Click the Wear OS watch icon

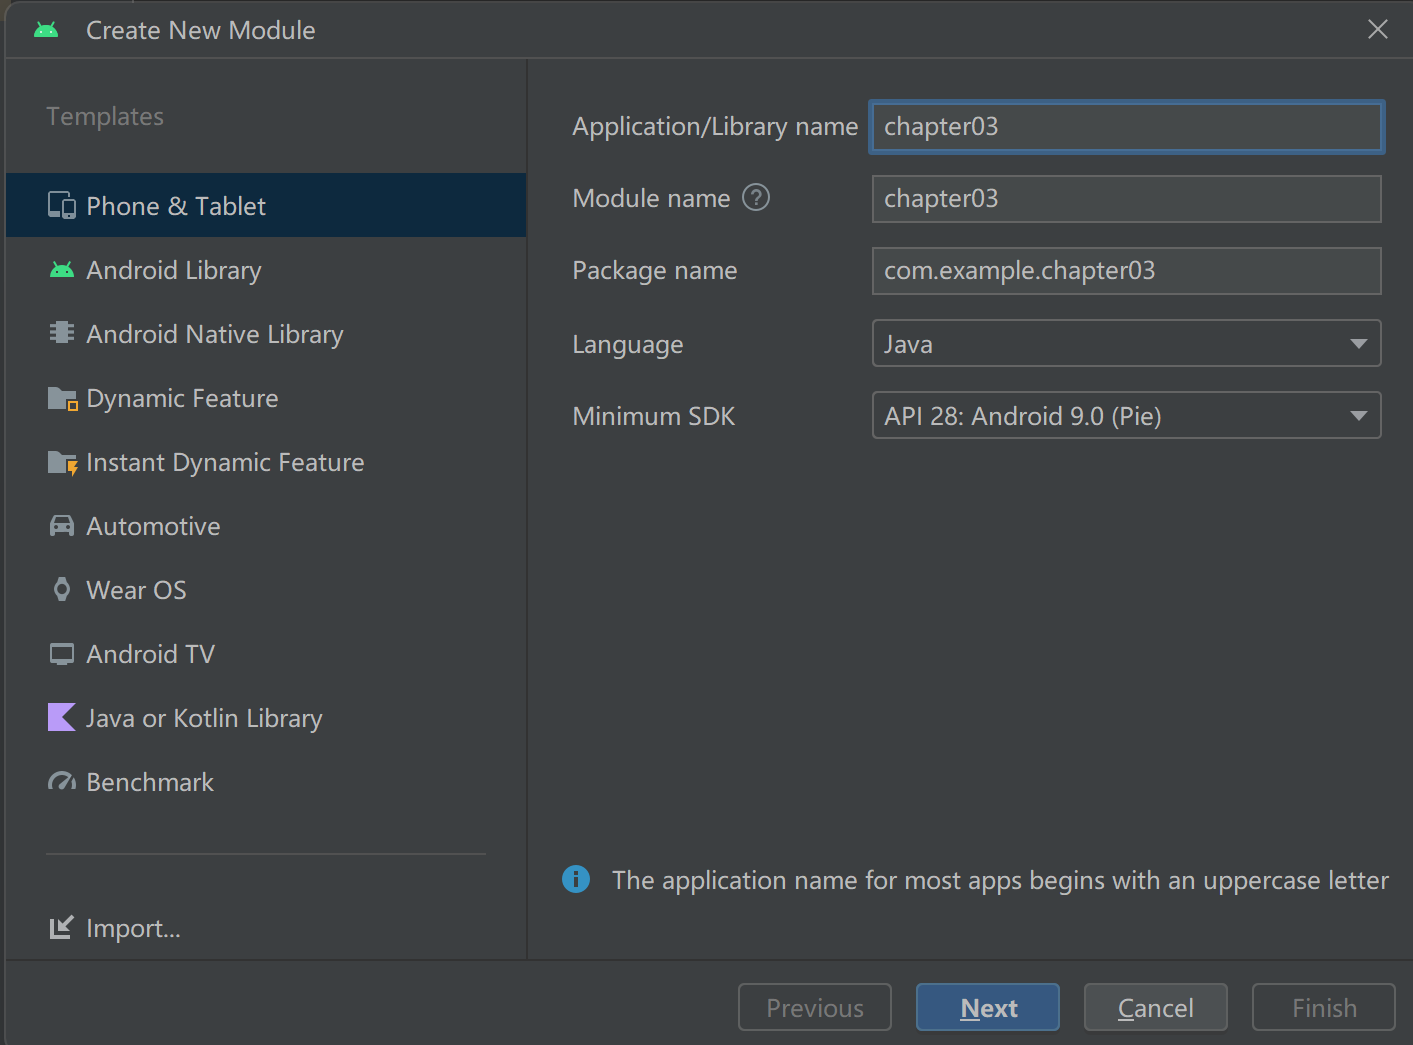pyautogui.click(x=62, y=590)
